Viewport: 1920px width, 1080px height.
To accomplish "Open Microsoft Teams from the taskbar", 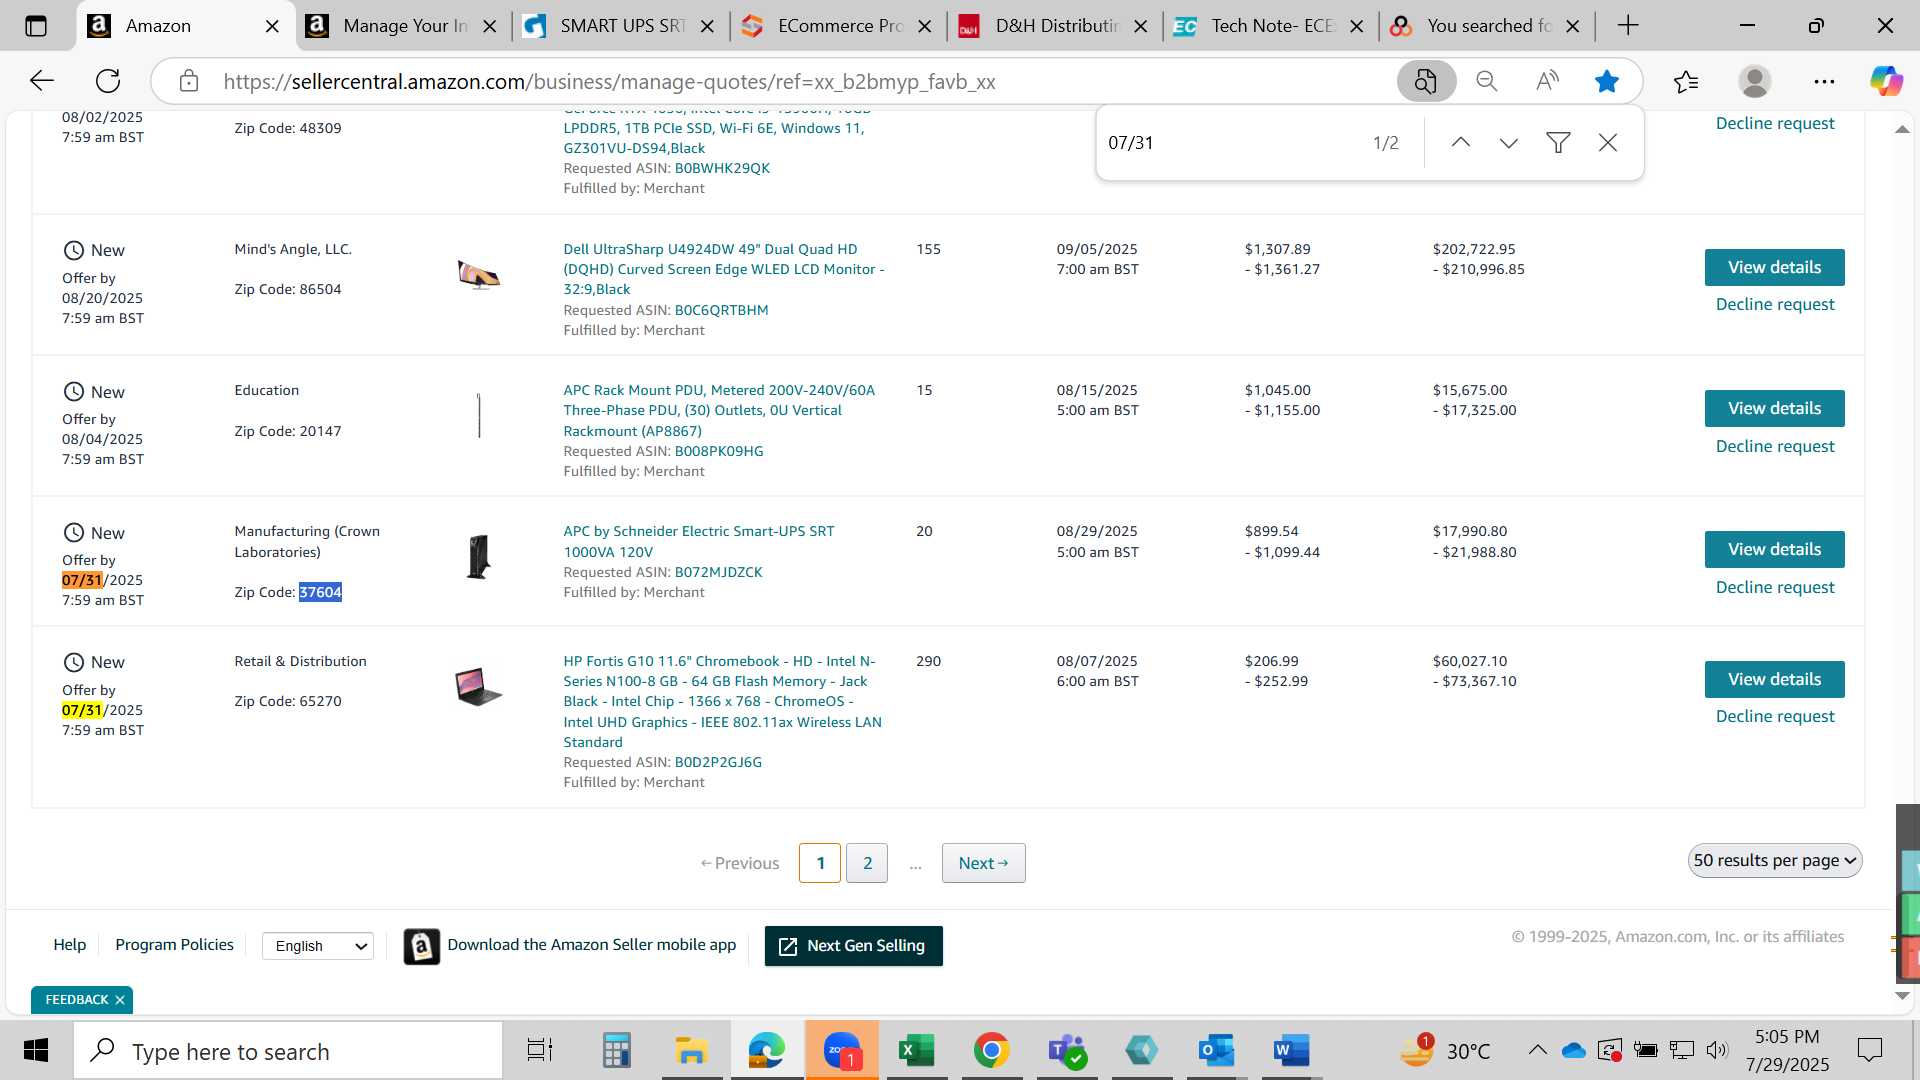I will click(x=1066, y=1050).
